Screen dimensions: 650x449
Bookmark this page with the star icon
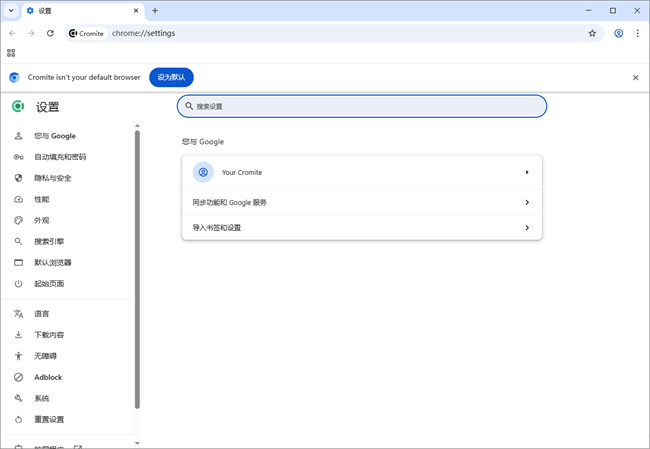[592, 33]
